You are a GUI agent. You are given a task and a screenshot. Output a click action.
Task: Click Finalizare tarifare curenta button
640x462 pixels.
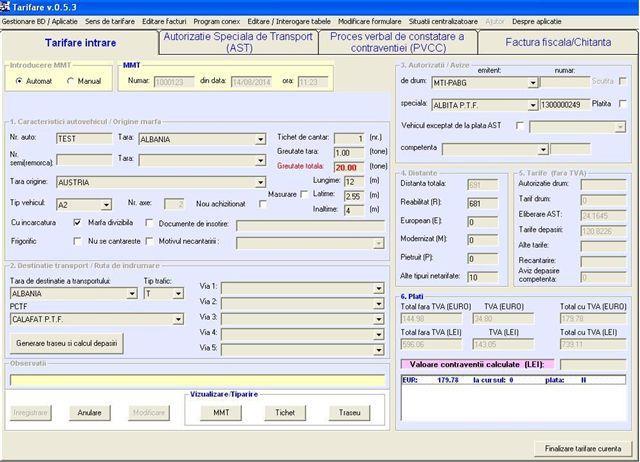pyautogui.click(x=583, y=449)
